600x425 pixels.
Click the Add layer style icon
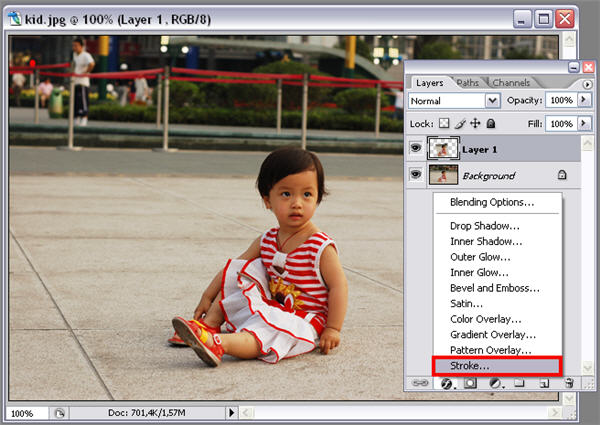[x=446, y=383]
